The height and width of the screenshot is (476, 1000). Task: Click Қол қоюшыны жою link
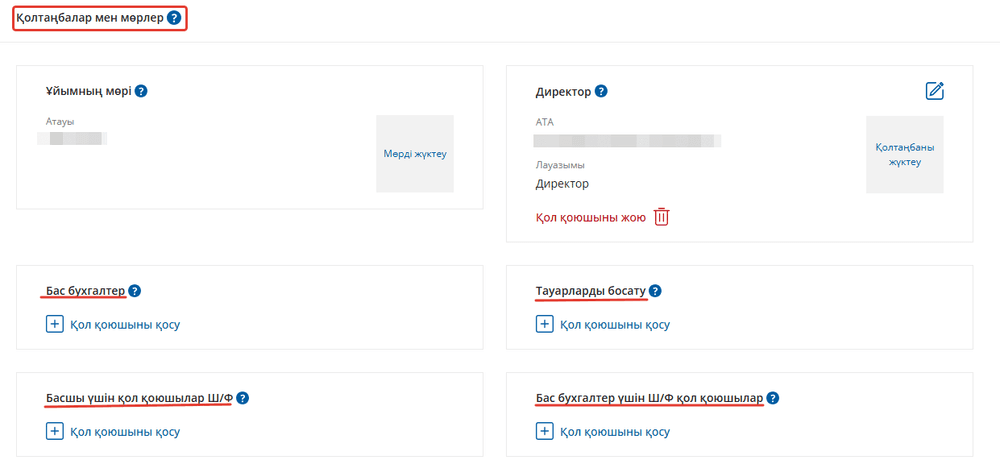point(591,216)
